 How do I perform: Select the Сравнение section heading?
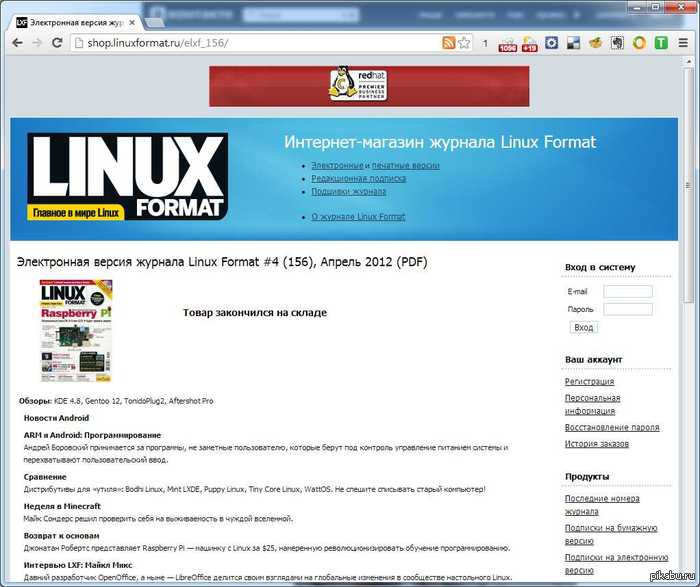coord(45,477)
